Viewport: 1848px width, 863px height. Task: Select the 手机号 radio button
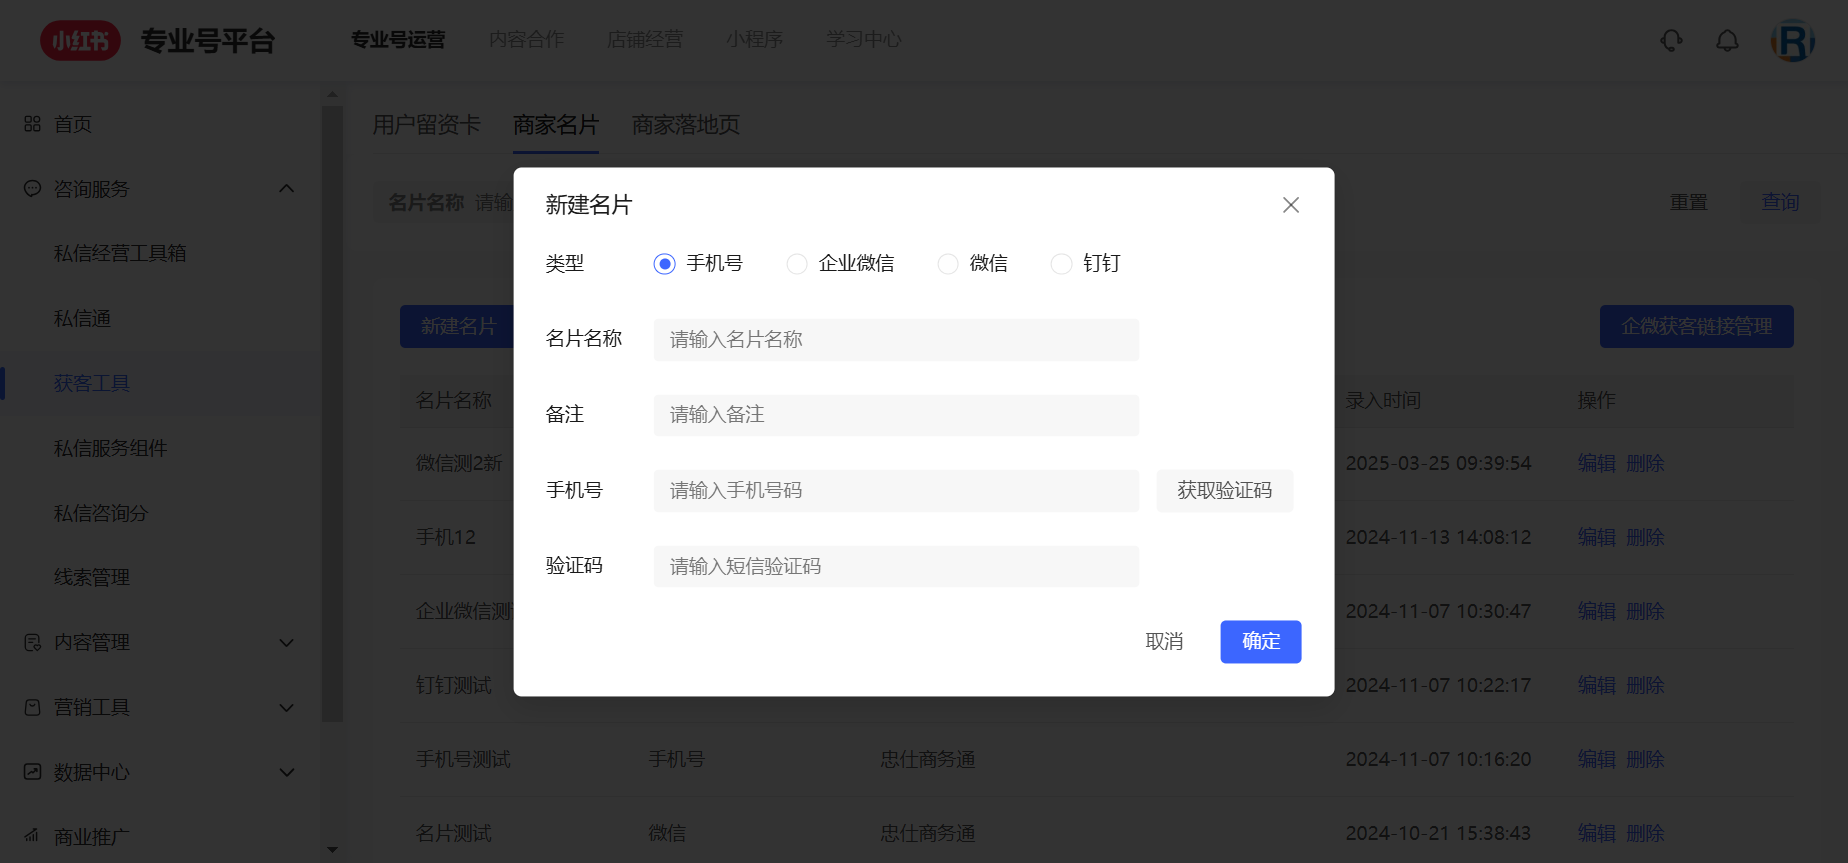[665, 264]
